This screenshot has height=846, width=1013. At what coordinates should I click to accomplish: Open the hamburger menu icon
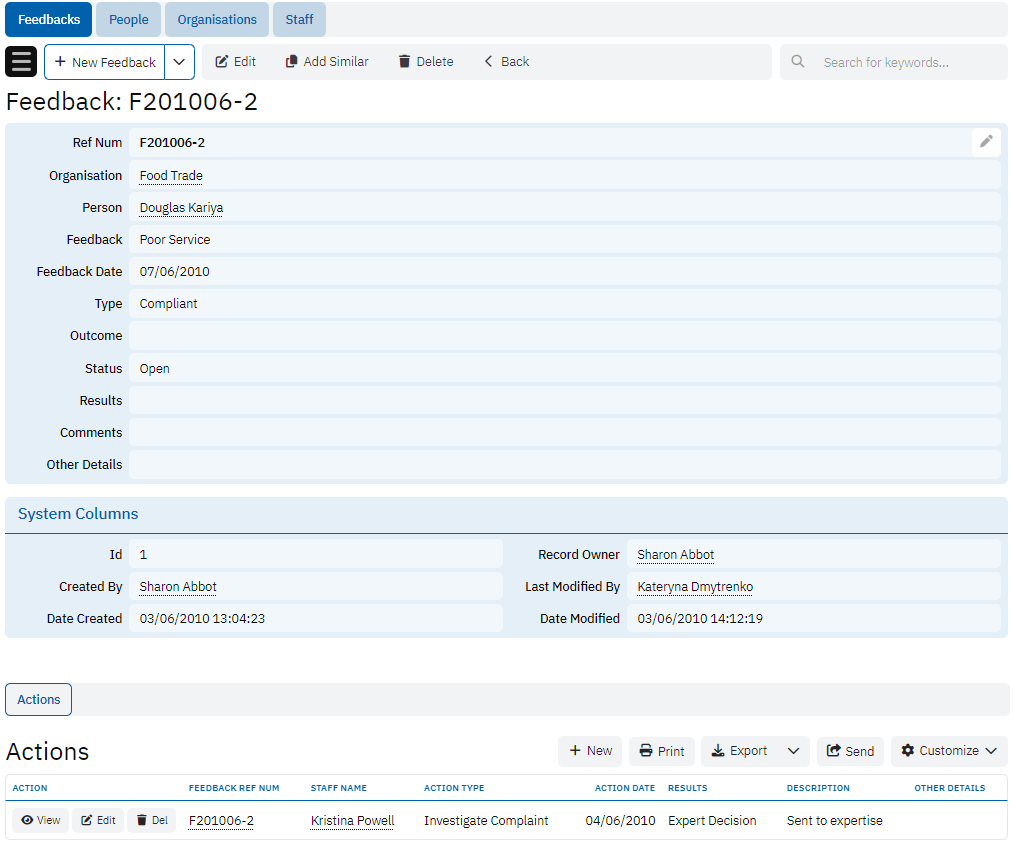21,61
